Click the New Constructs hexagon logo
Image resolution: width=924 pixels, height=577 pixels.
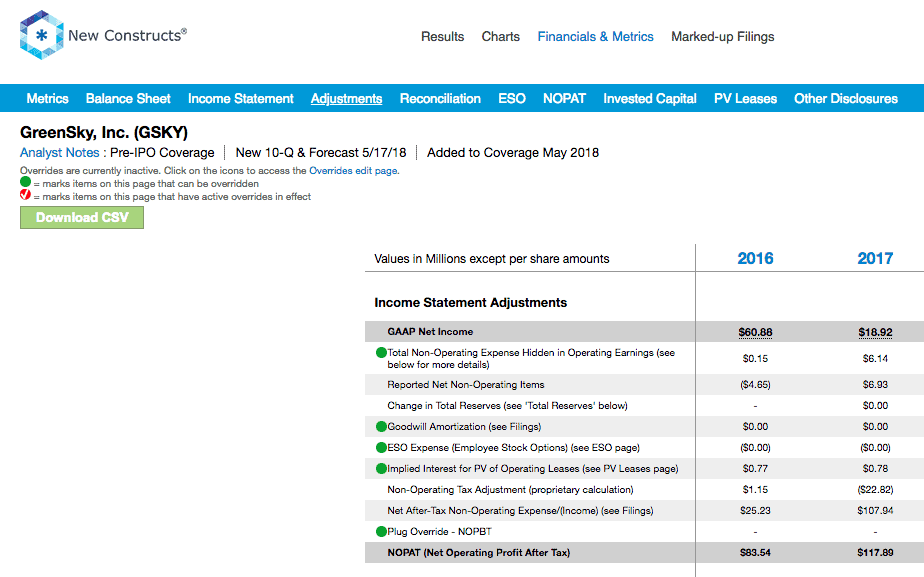(41, 35)
